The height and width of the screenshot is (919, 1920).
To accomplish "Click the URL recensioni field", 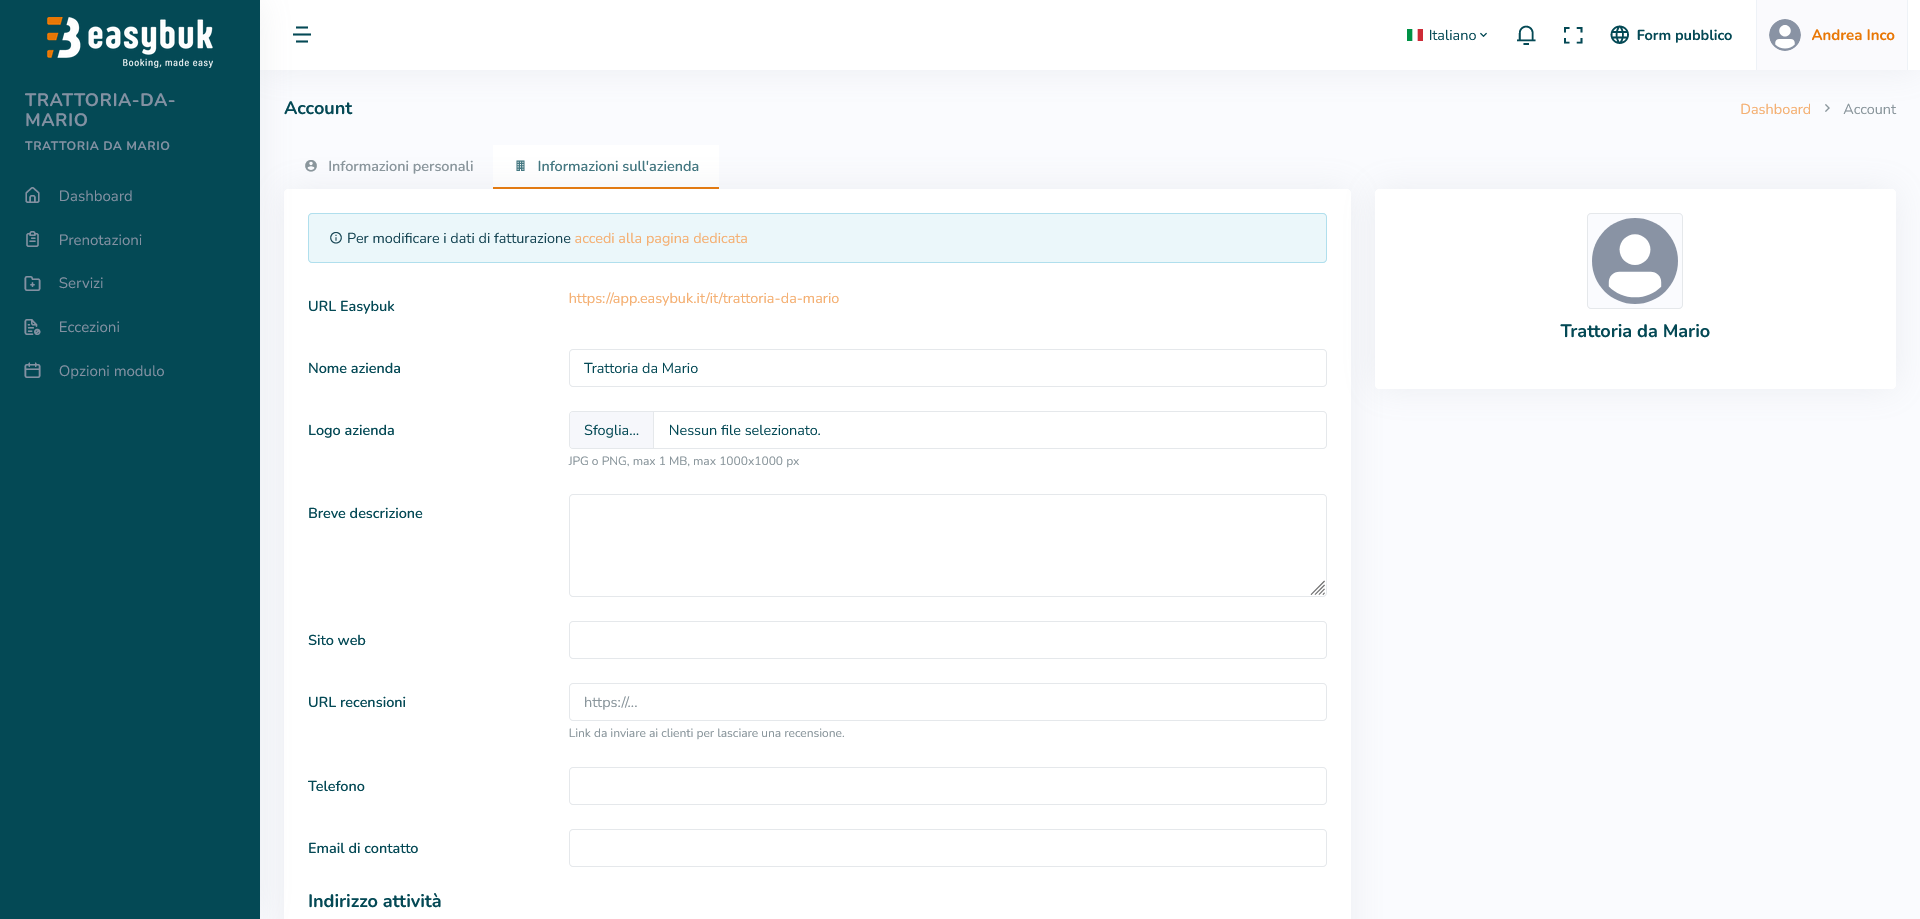I will coord(947,702).
